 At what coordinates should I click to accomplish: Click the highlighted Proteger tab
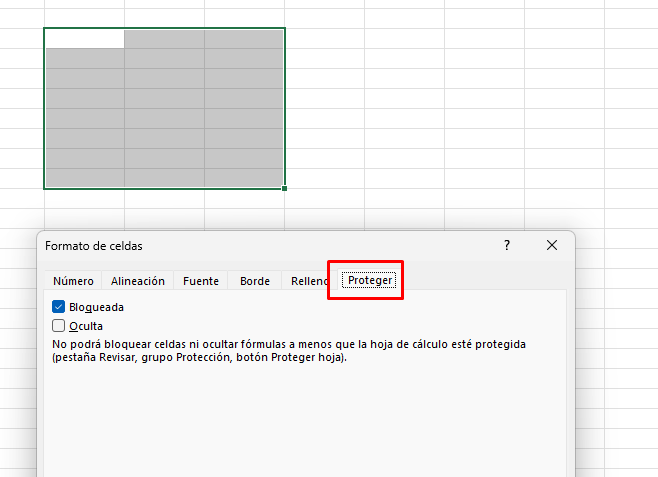pyautogui.click(x=369, y=281)
